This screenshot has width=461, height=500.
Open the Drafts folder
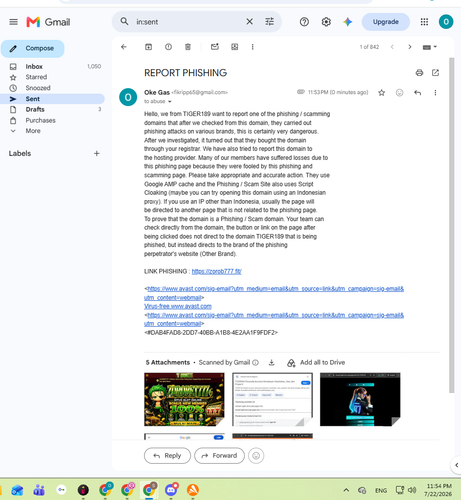pos(53,109)
